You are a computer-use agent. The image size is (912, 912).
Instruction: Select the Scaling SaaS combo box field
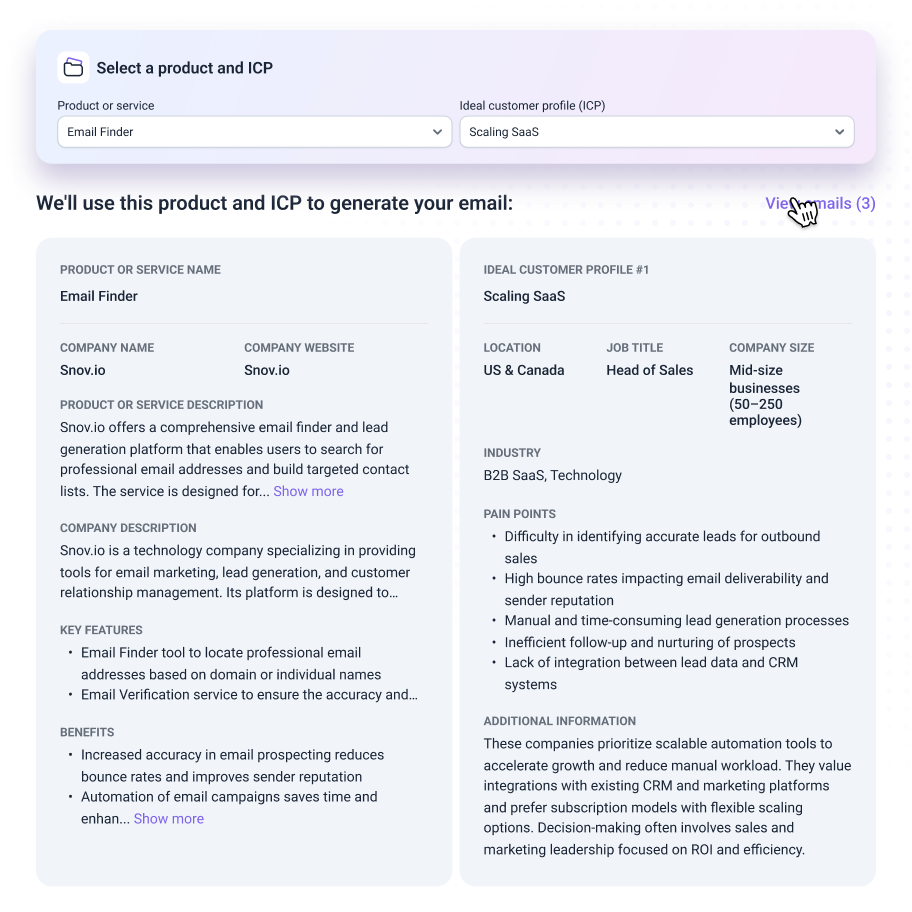pyautogui.click(x=657, y=132)
